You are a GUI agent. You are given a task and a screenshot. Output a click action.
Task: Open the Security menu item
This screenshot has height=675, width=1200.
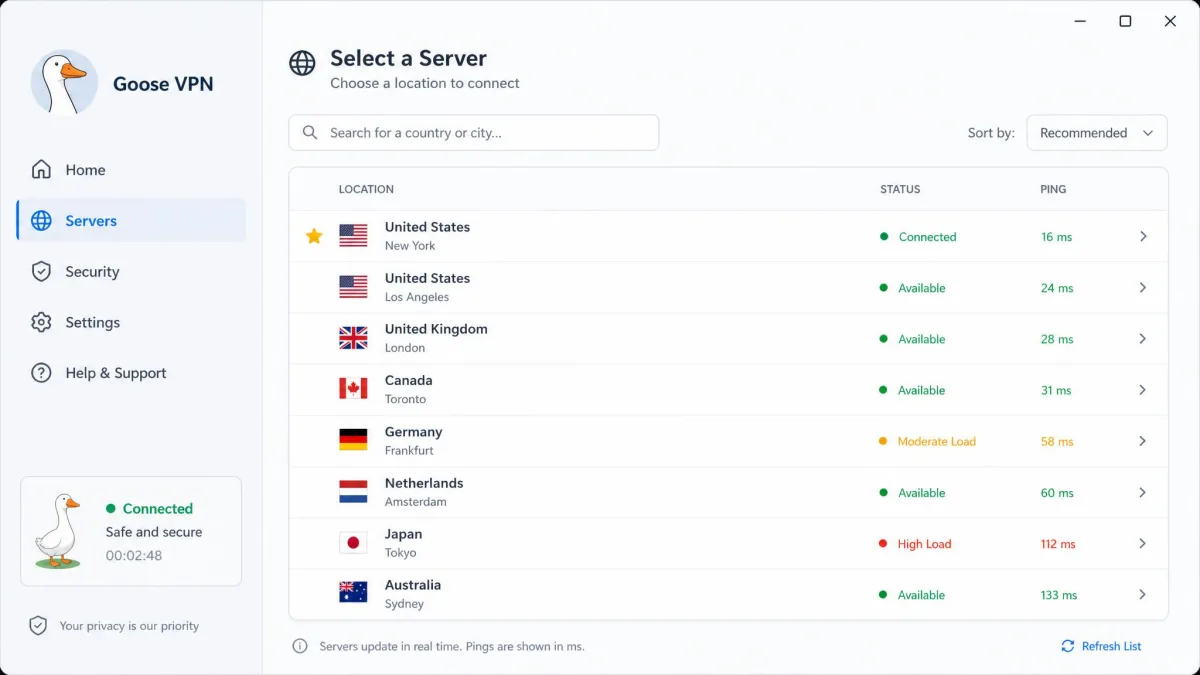coord(131,272)
